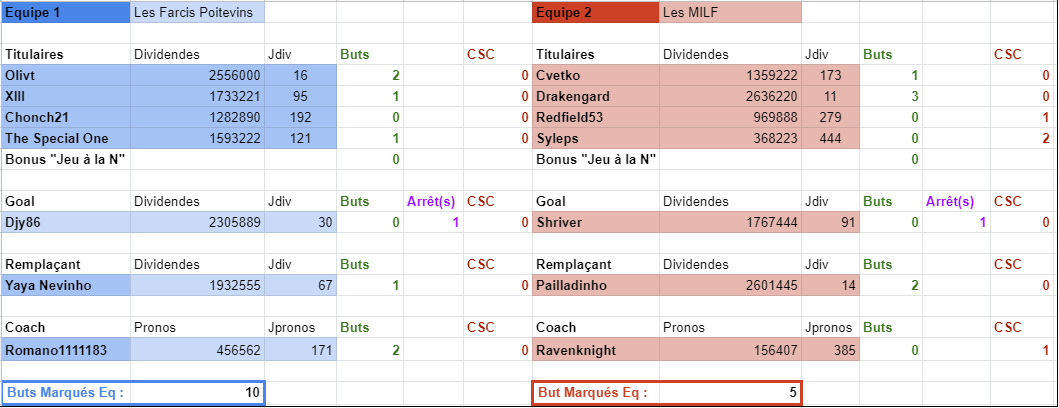Viewport: 1059px width, 408px height.
Task: Select the "Drakengard" player cell
Action: point(595,96)
